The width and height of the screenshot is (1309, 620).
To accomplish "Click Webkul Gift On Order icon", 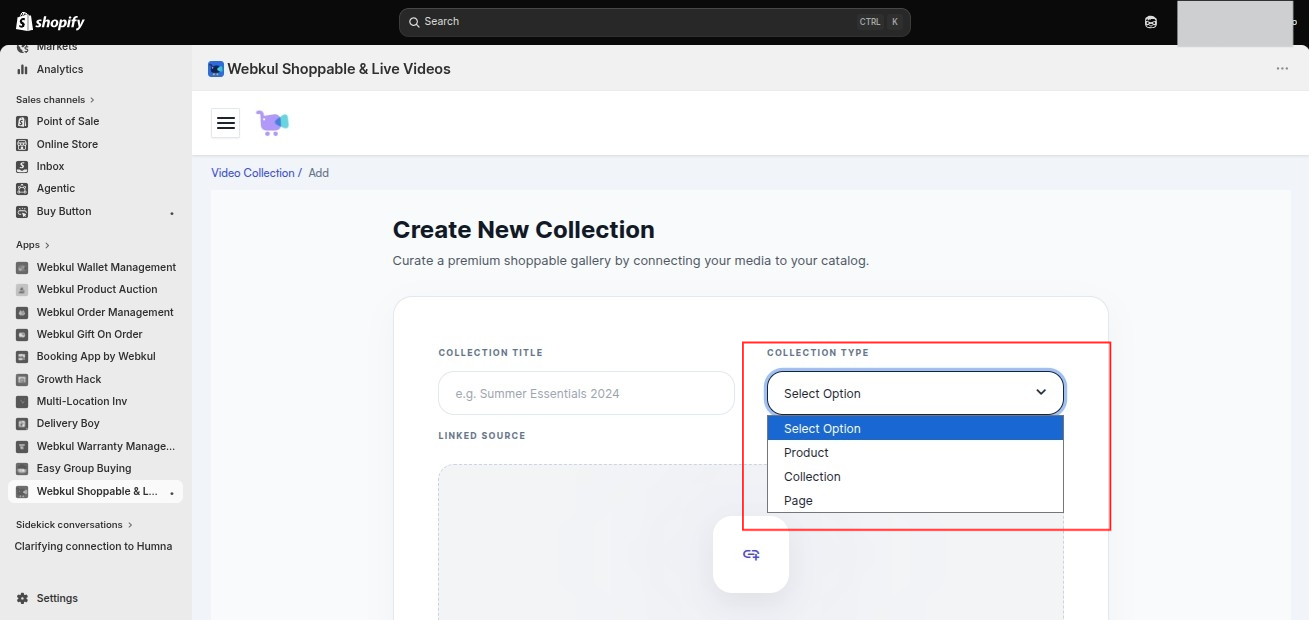I will click(x=22, y=334).
